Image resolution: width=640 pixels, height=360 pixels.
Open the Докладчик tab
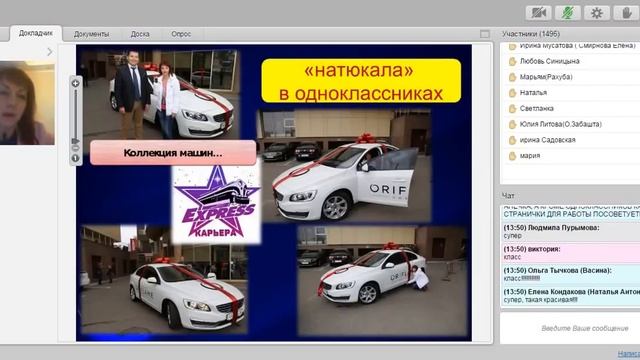click(x=36, y=33)
